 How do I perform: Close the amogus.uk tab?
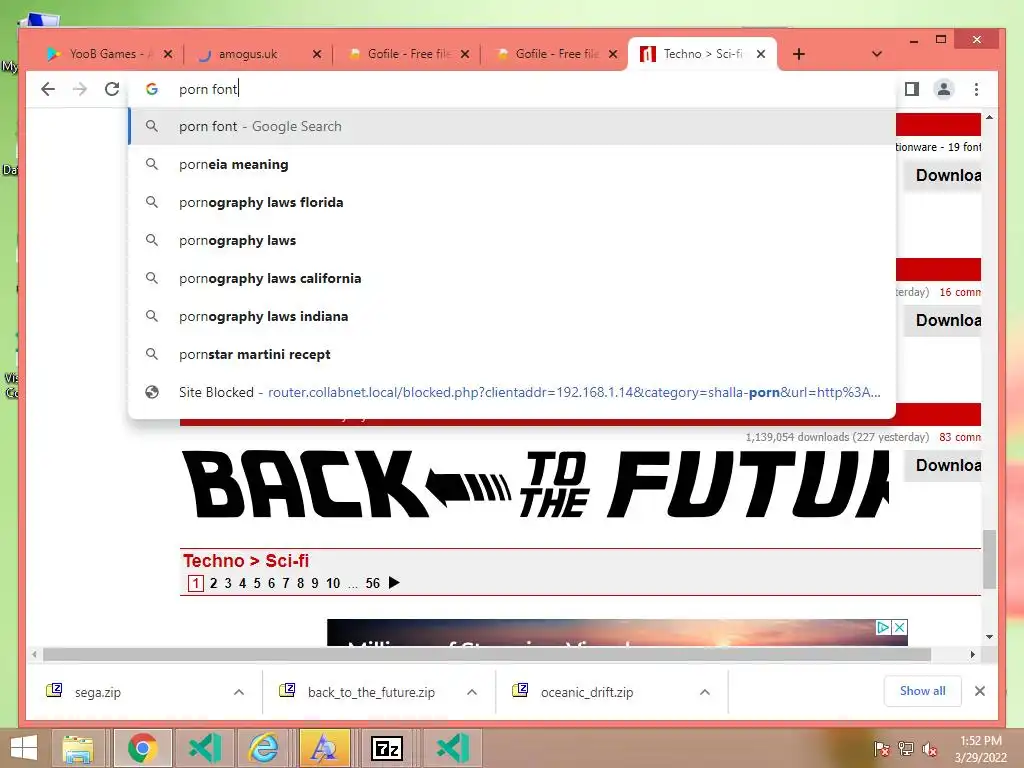[317, 54]
